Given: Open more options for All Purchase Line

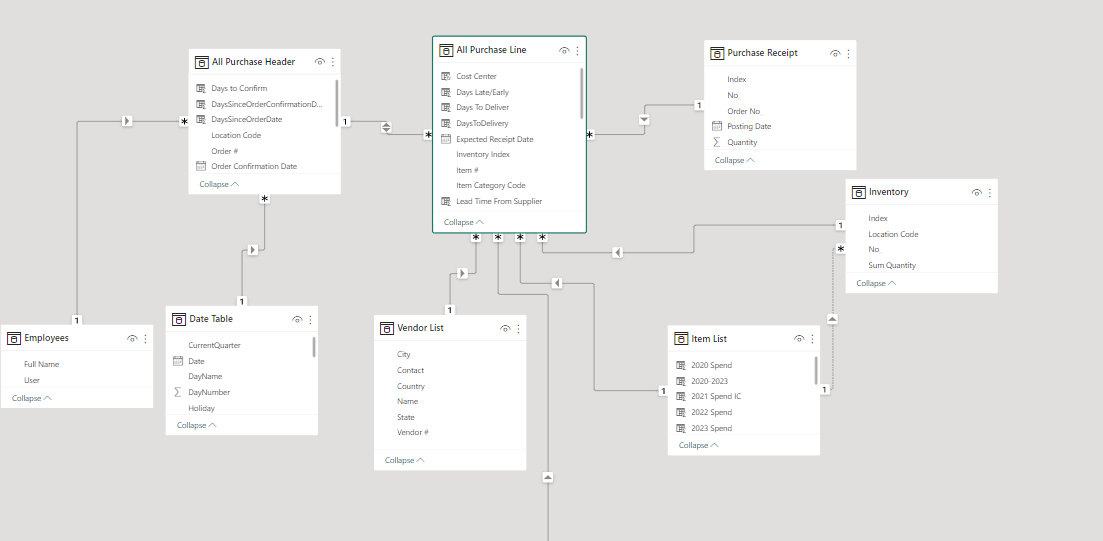Looking at the screenshot, I should (x=578, y=51).
